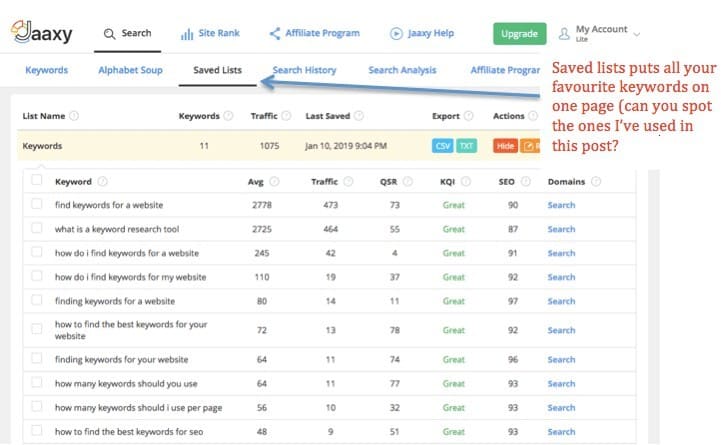Image resolution: width=721 pixels, height=445 pixels.
Task: Check 'find keywords for a website' row
Action: (36, 204)
